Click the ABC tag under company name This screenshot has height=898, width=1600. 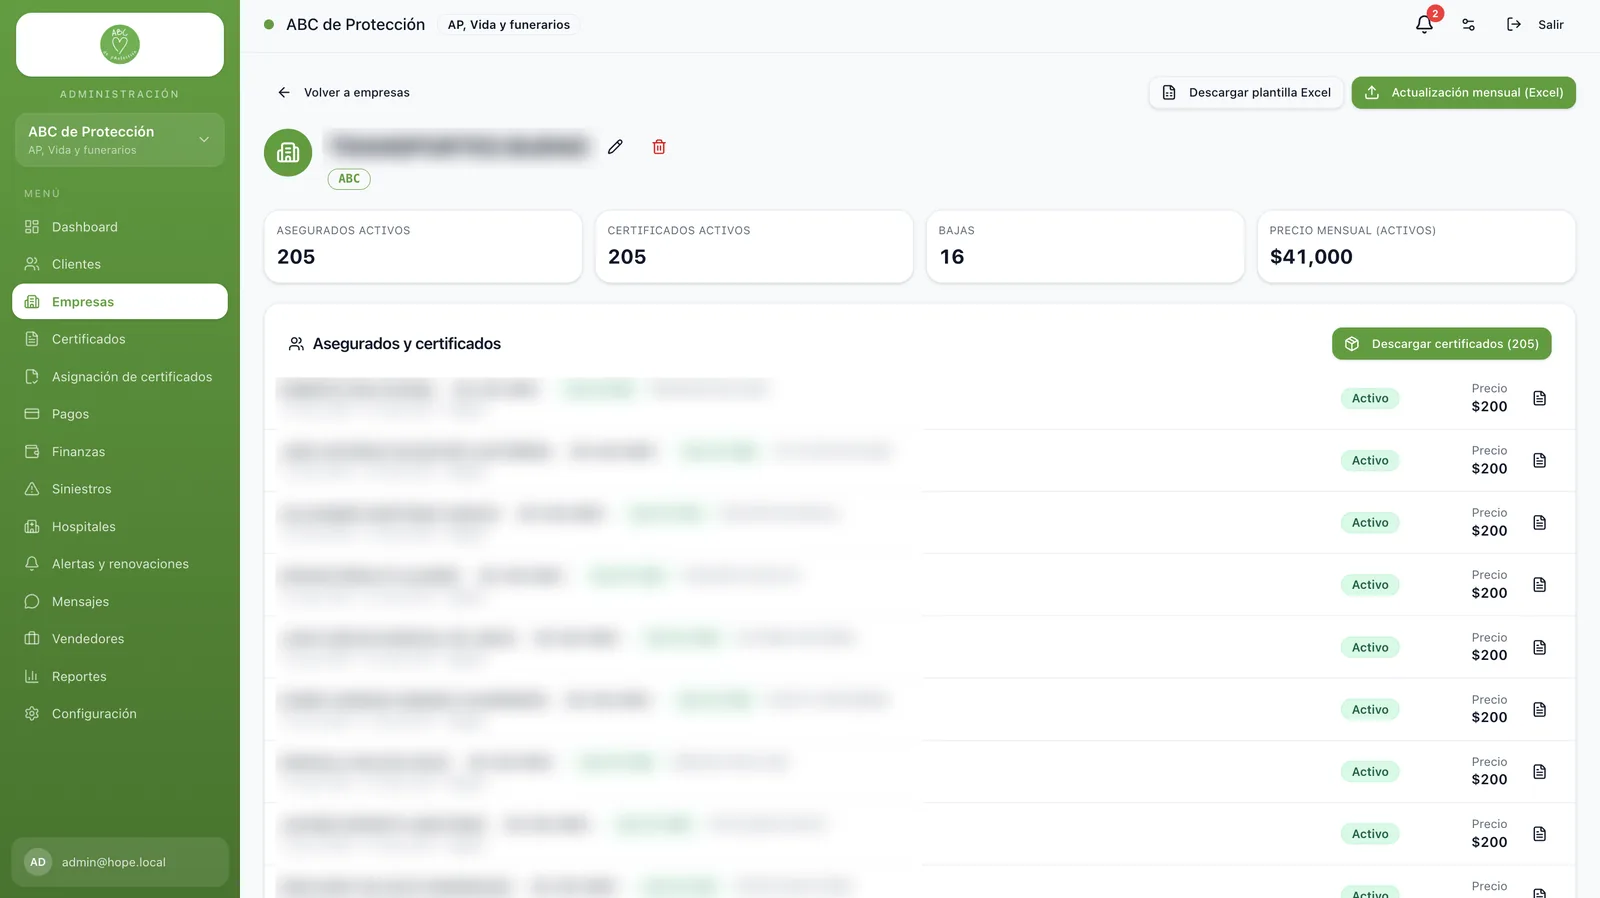[349, 179]
